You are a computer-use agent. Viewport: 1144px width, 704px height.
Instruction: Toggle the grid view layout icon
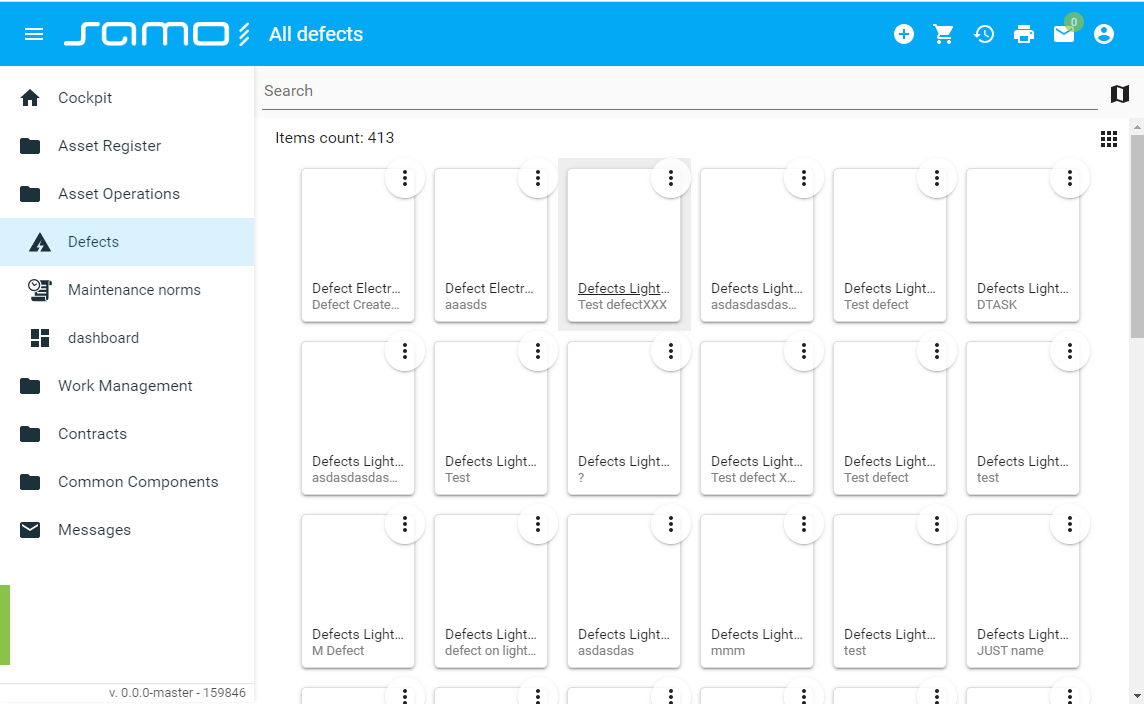click(1108, 139)
